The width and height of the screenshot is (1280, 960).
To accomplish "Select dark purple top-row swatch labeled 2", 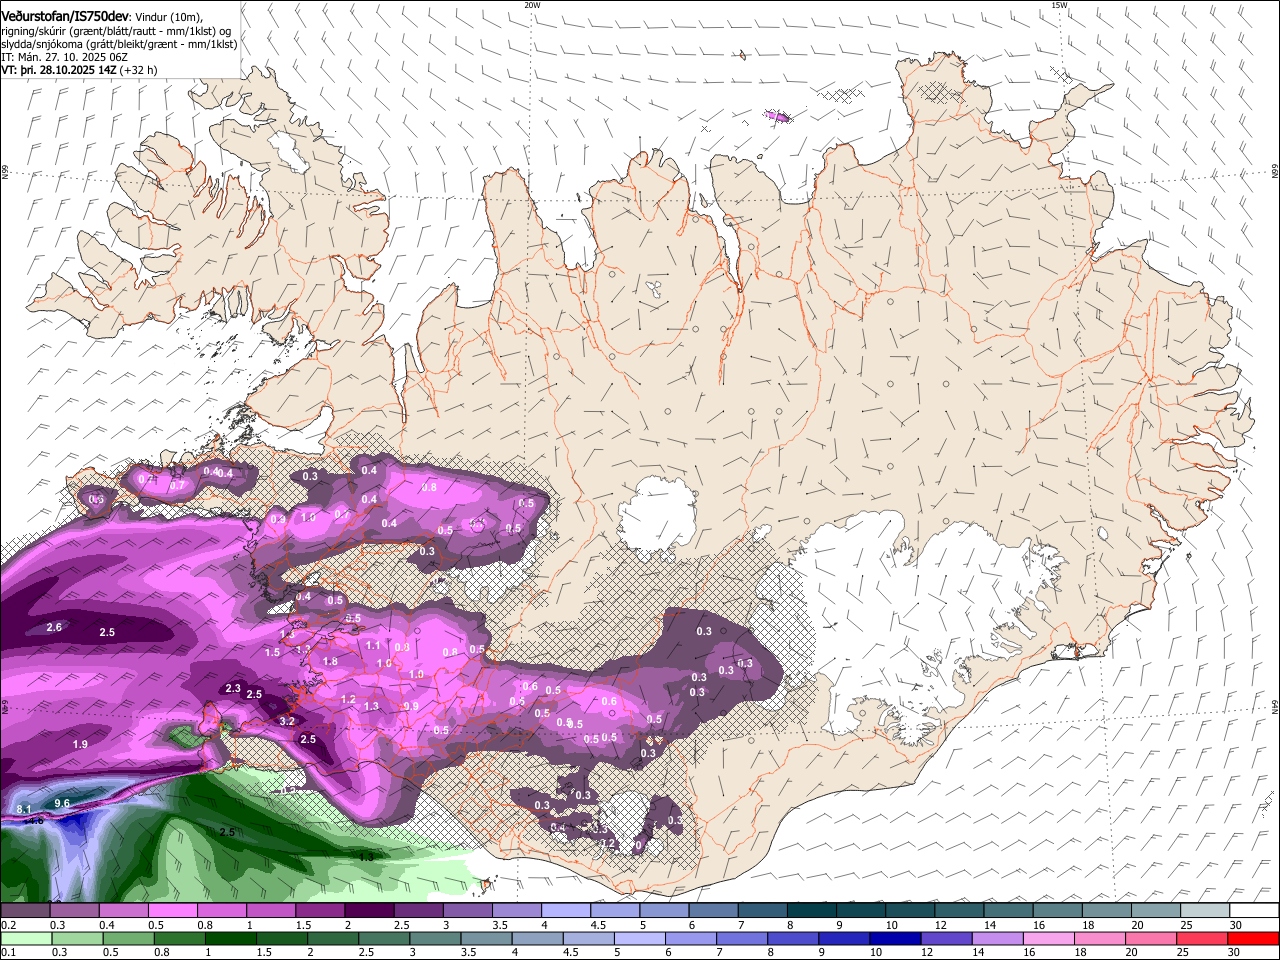I will [368, 911].
